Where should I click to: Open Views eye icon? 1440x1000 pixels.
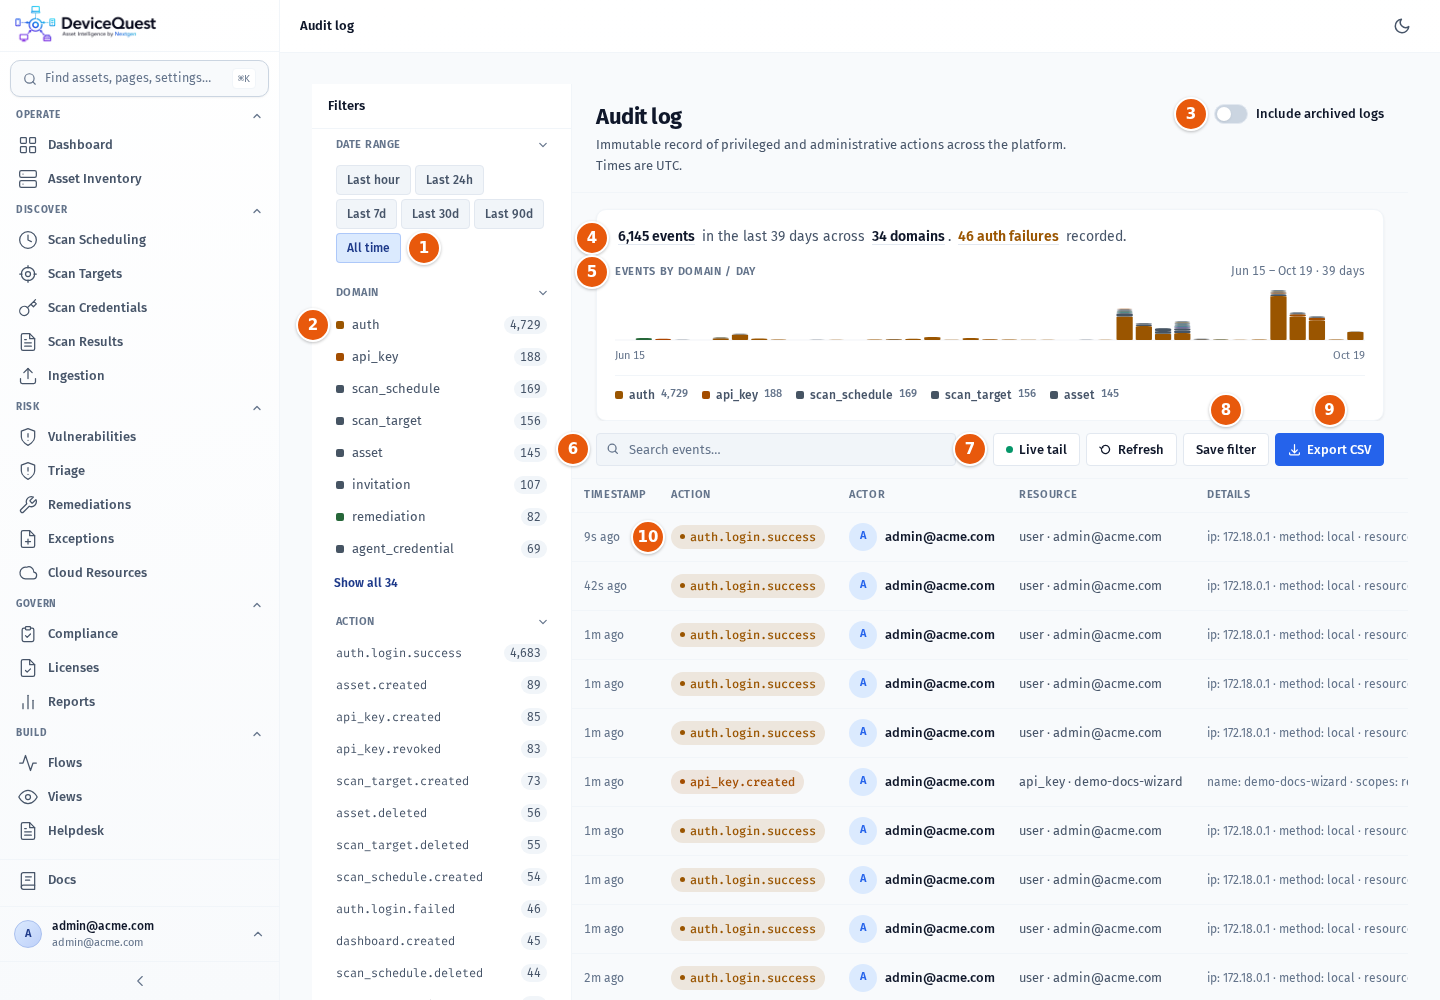tap(28, 797)
